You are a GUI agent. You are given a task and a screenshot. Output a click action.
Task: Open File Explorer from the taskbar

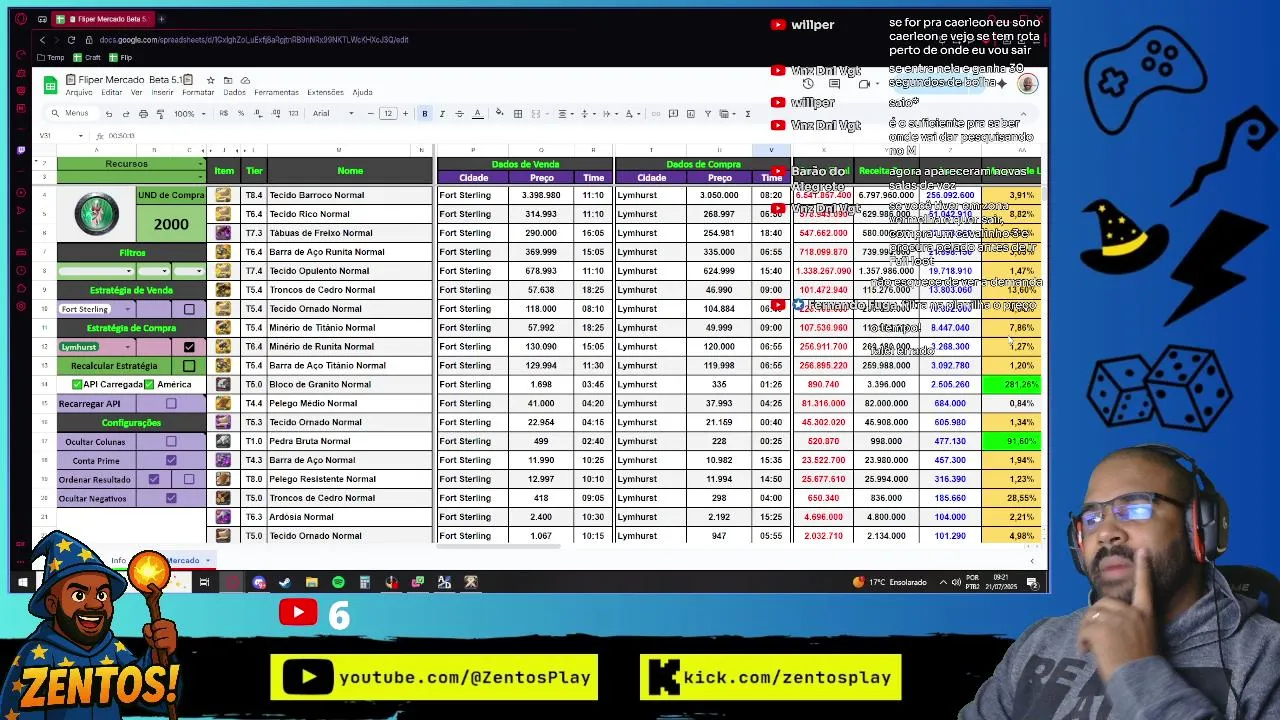pyautogui.click(x=311, y=582)
